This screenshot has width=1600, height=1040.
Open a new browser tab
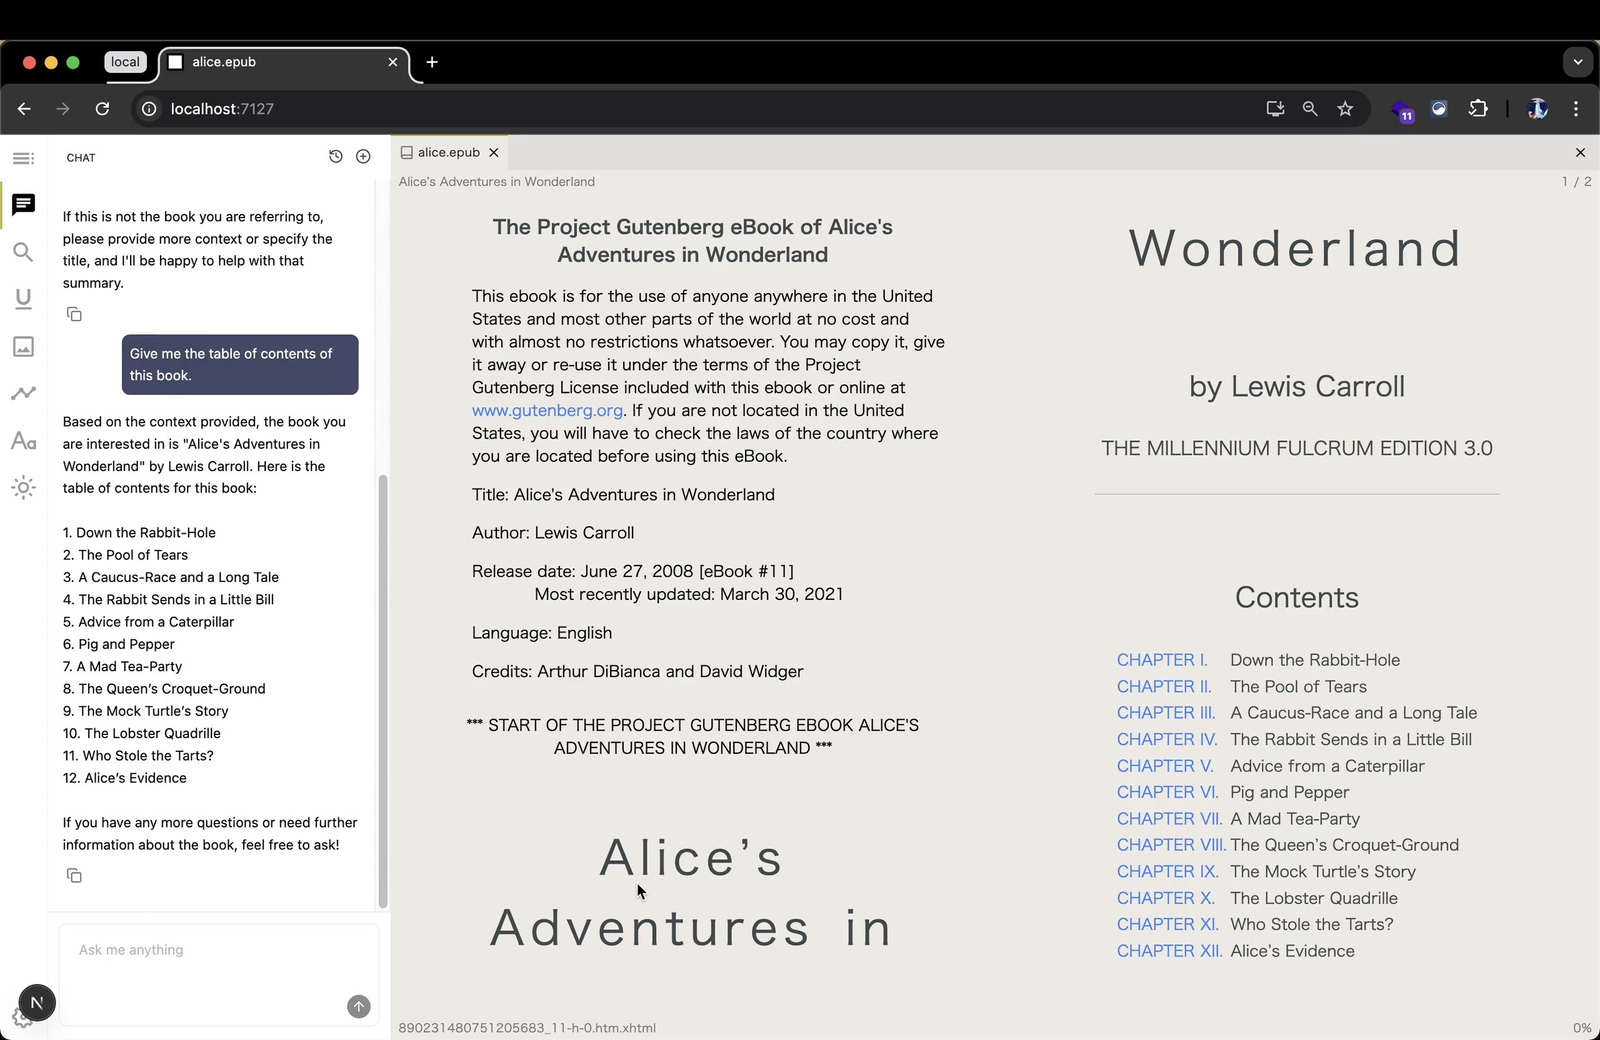pos(432,62)
